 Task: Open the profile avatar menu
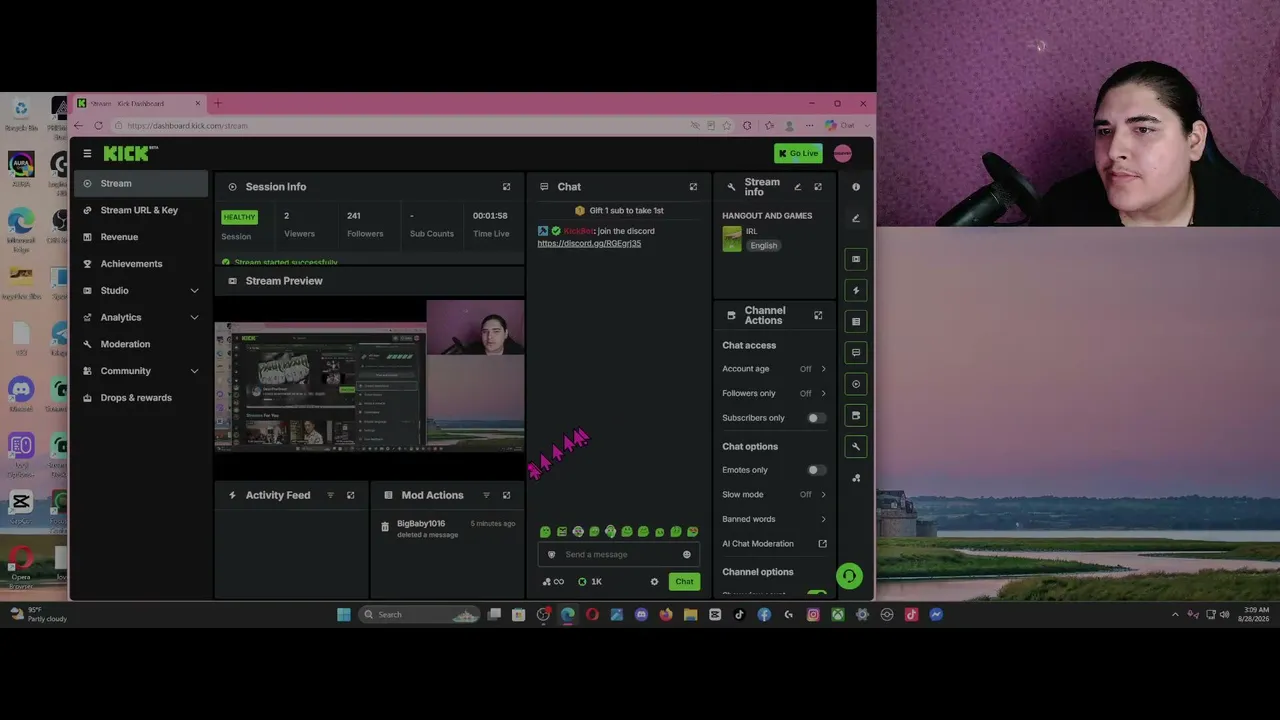coord(843,153)
